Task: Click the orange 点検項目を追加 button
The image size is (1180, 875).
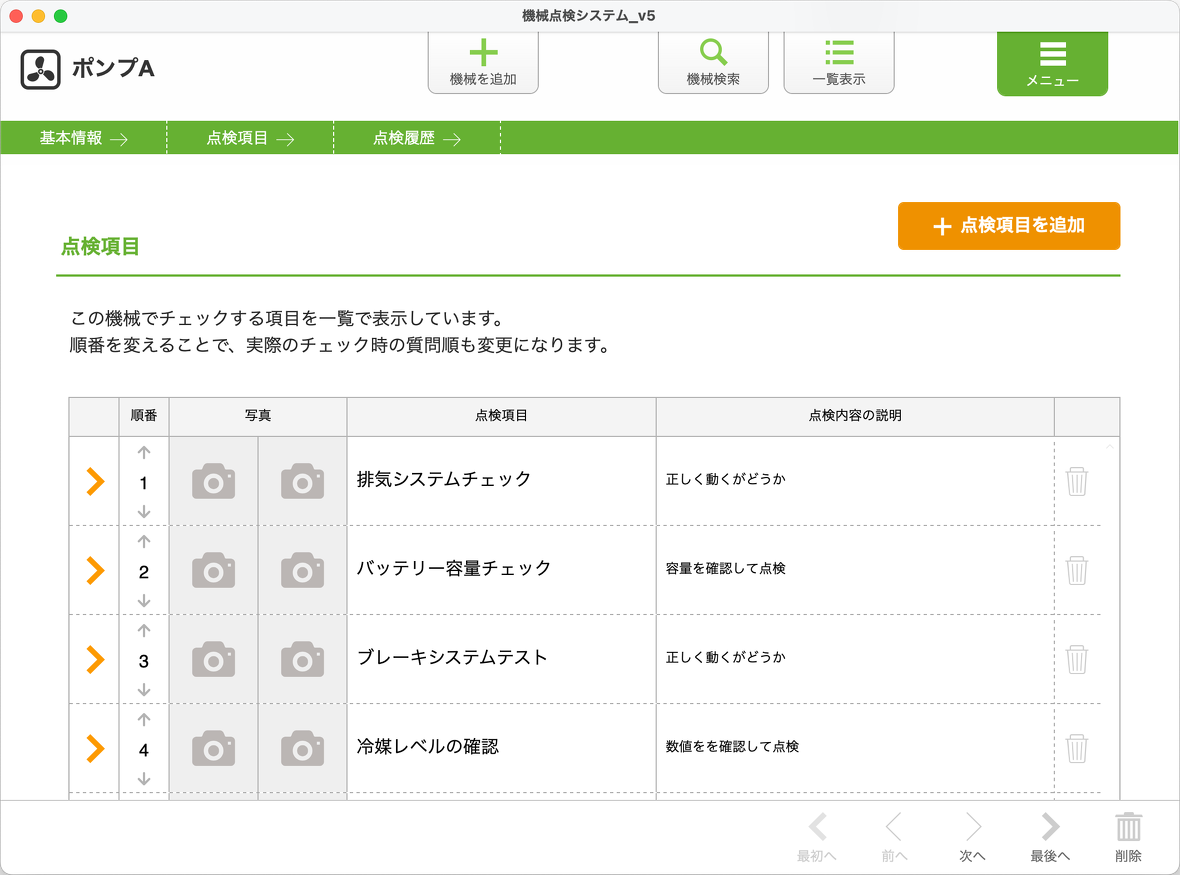Action: coord(1008,226)
